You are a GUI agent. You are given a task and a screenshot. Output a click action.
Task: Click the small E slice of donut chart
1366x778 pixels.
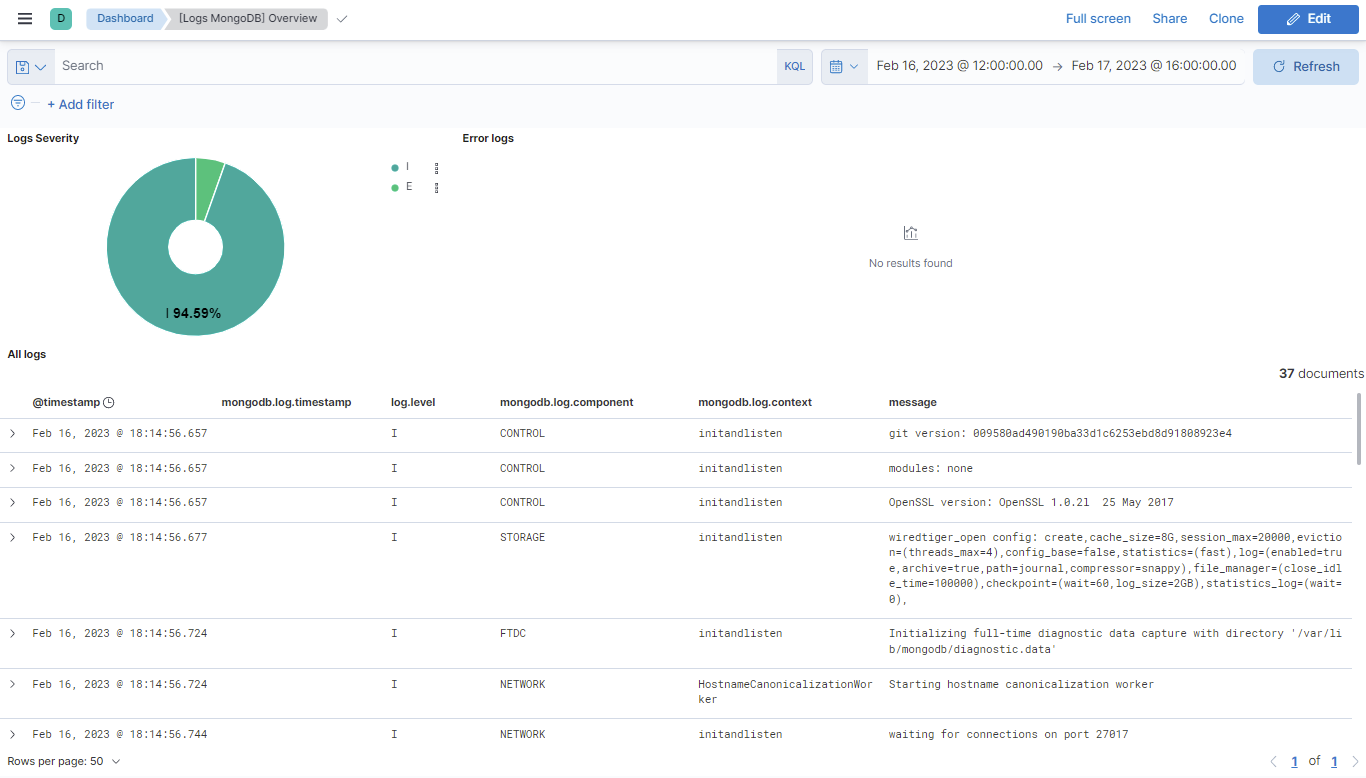(209, 188)
